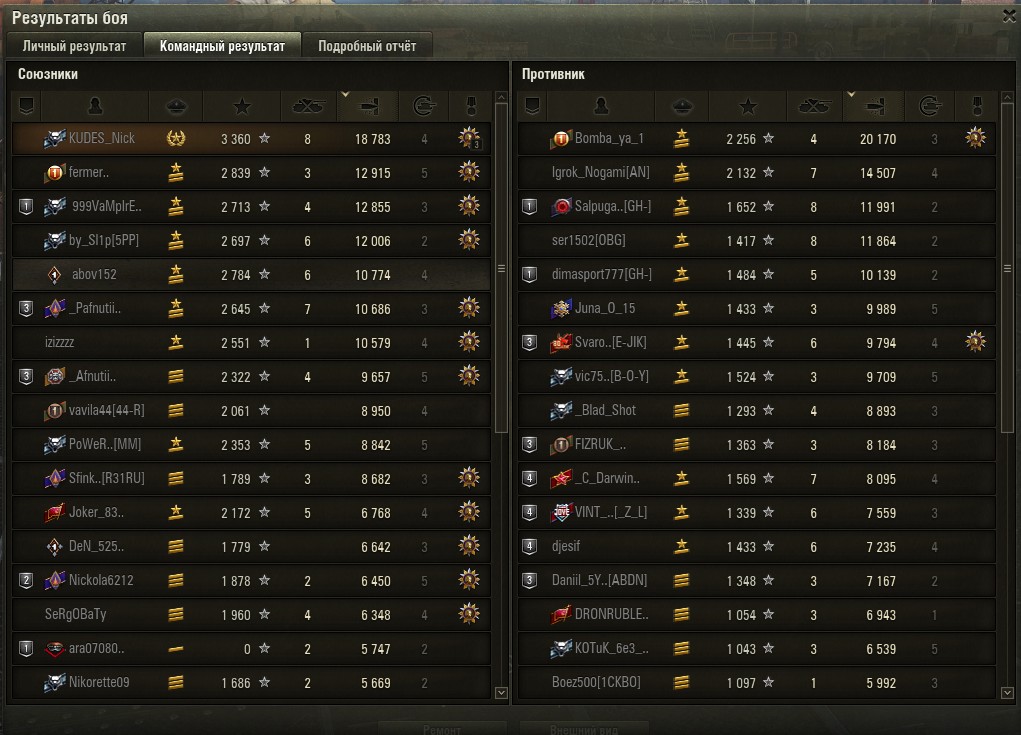Sort enemies by platoon shield icon
Screen dimensions: 1021x735
click(x=533, y=106)
